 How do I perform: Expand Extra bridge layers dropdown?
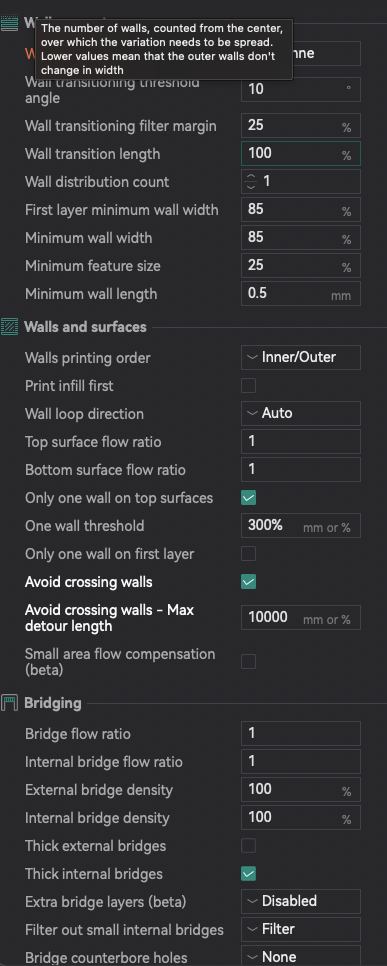pos(301,901)
